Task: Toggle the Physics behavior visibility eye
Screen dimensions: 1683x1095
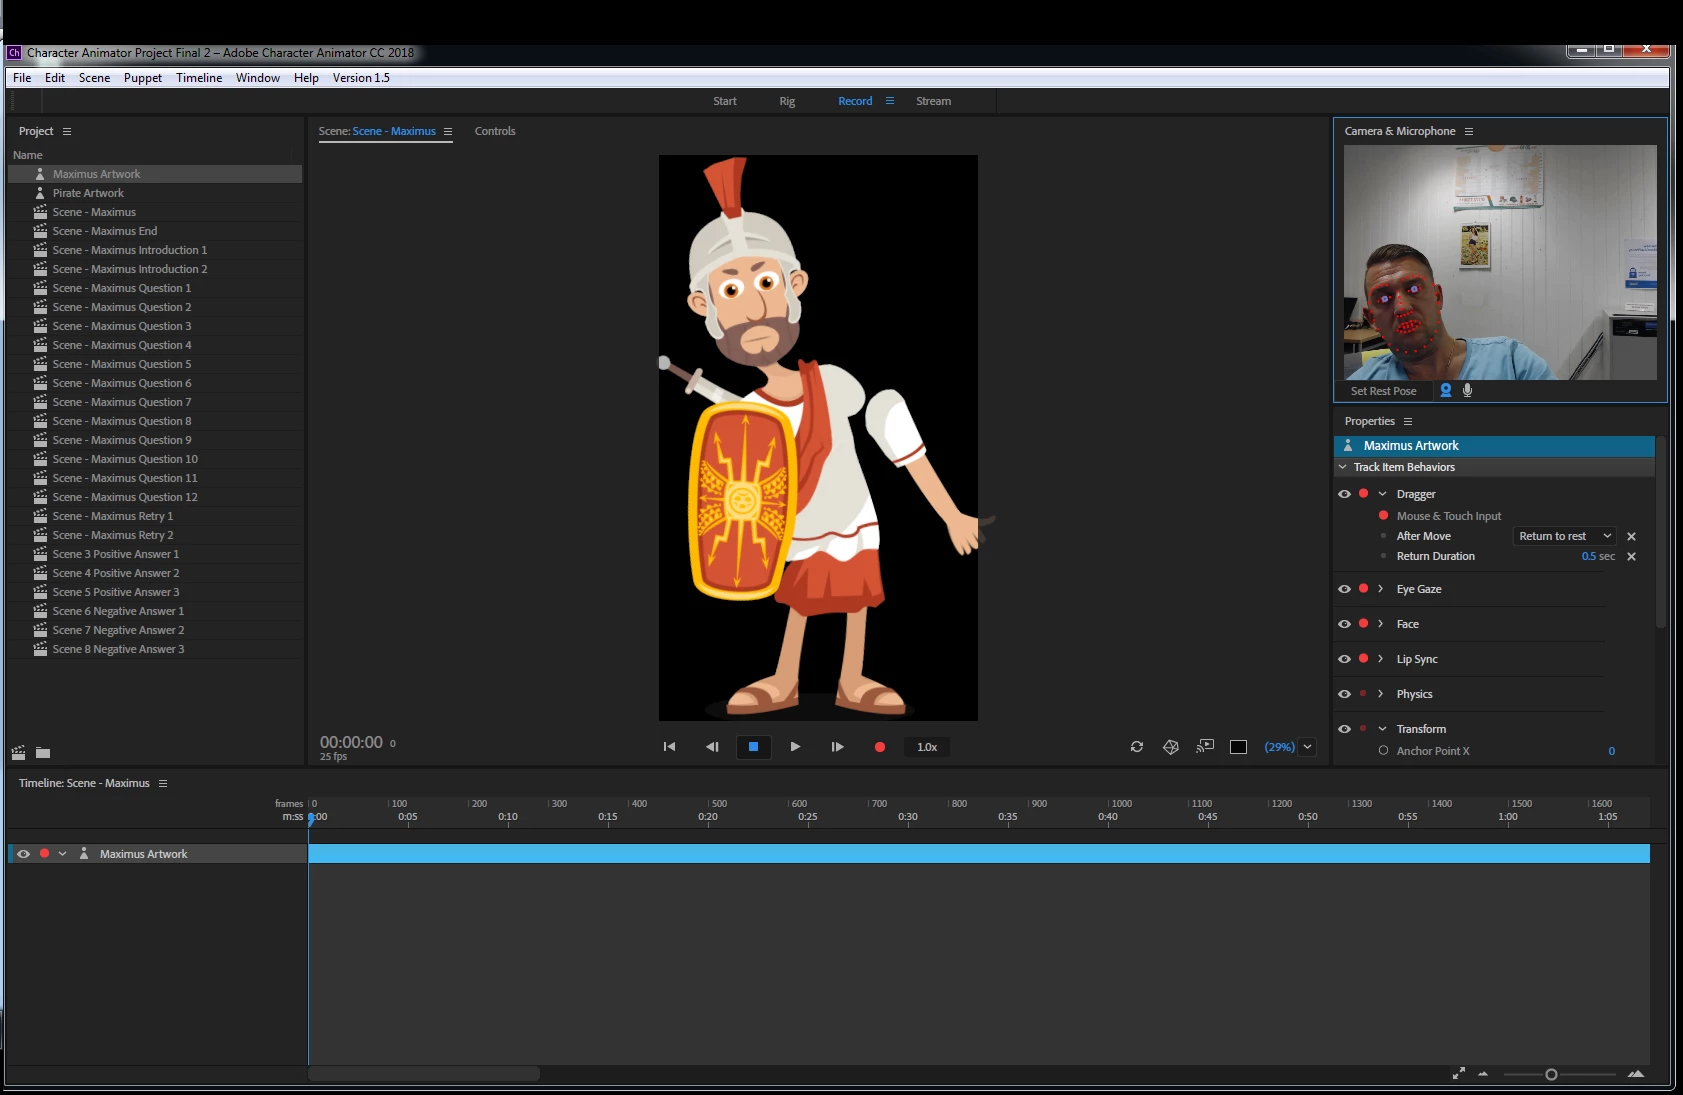Action: tap(1345, 694)
